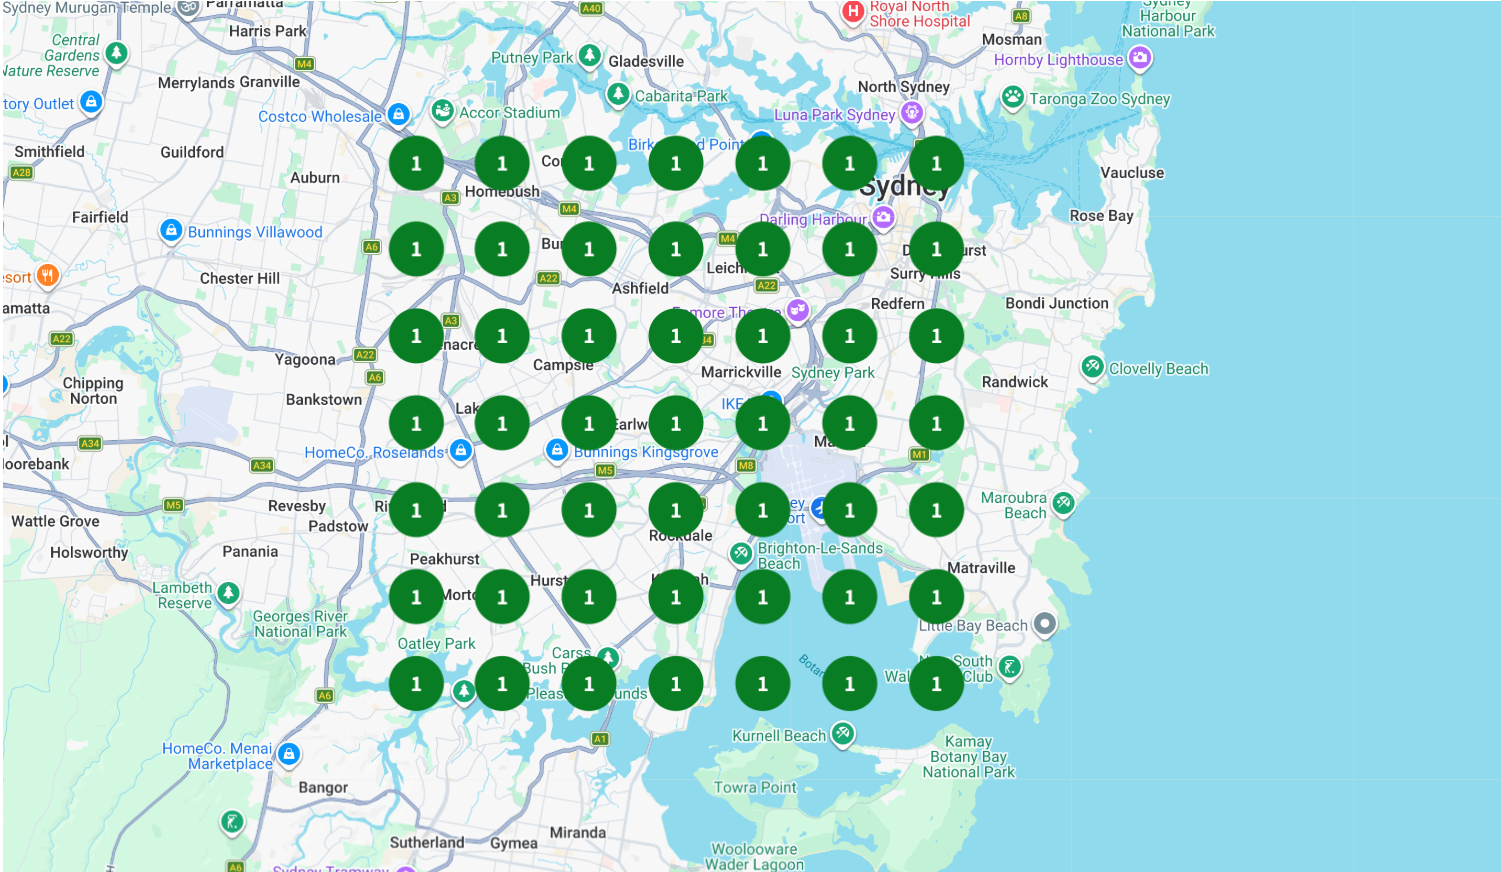Image resolution: width=1501 pixels, height=872 pixels.
Task: Open the Clovelly Beach pin icon
Action: tap(1092, 367)
